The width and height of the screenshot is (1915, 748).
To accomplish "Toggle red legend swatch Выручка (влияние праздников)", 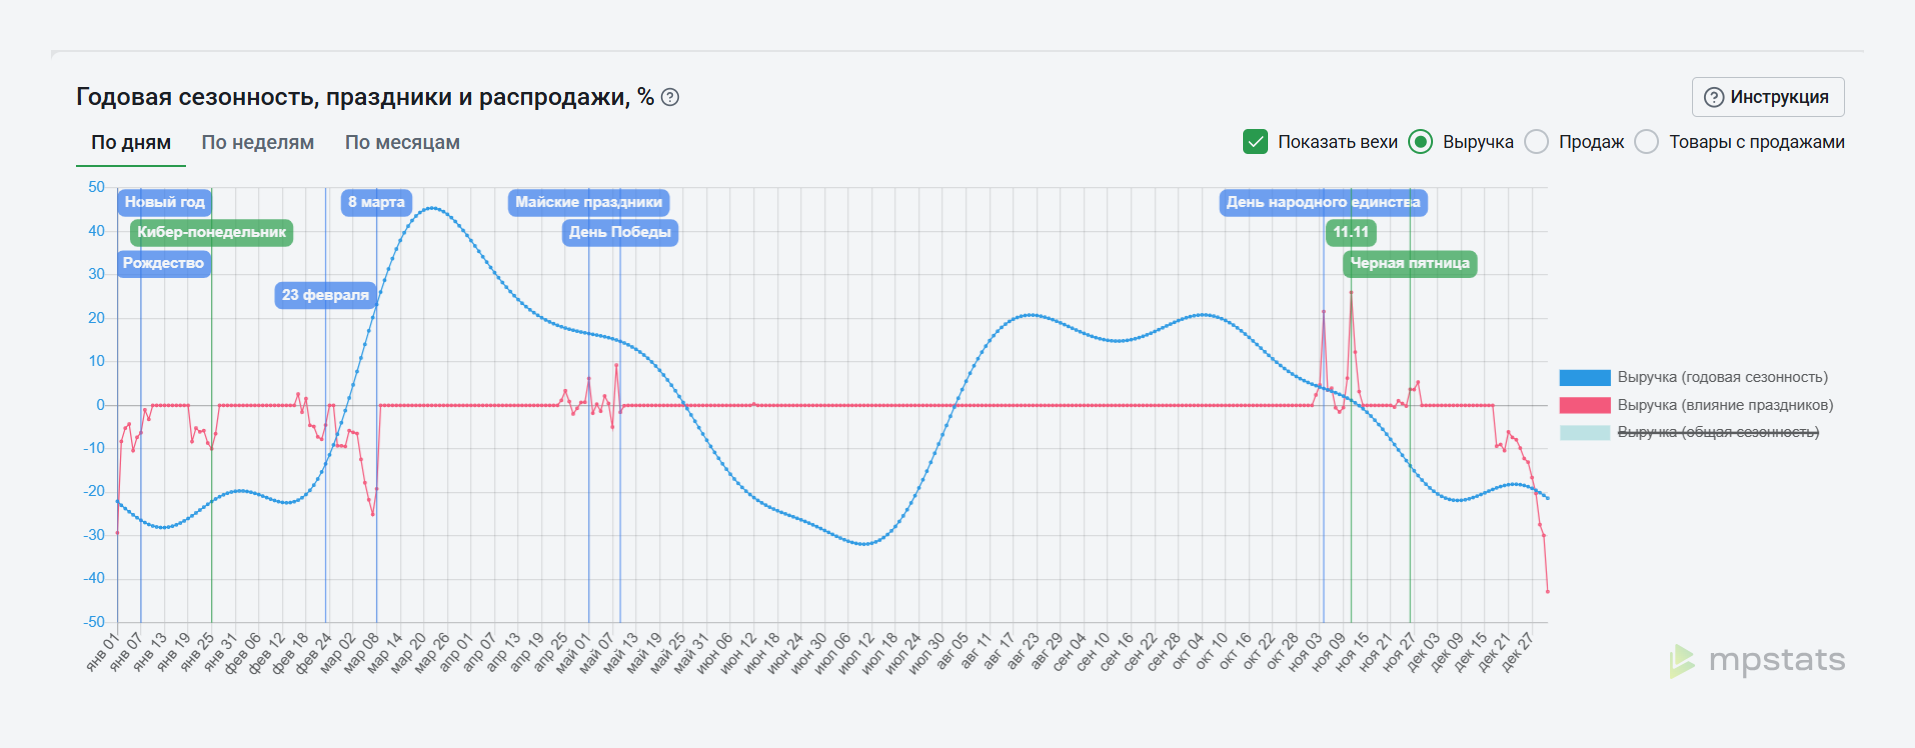I will click(x=1585, y=405).
